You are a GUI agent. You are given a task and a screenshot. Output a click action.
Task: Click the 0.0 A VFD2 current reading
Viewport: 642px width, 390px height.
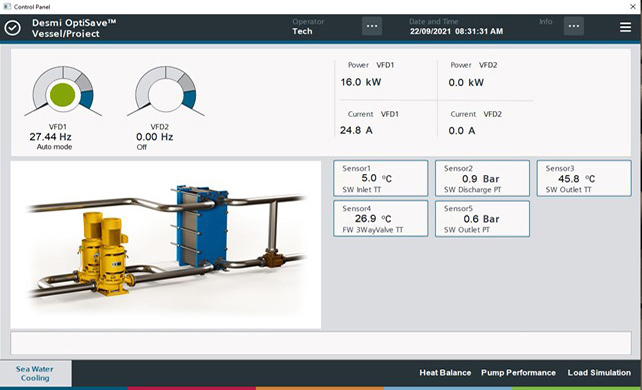tap(462, 131)
